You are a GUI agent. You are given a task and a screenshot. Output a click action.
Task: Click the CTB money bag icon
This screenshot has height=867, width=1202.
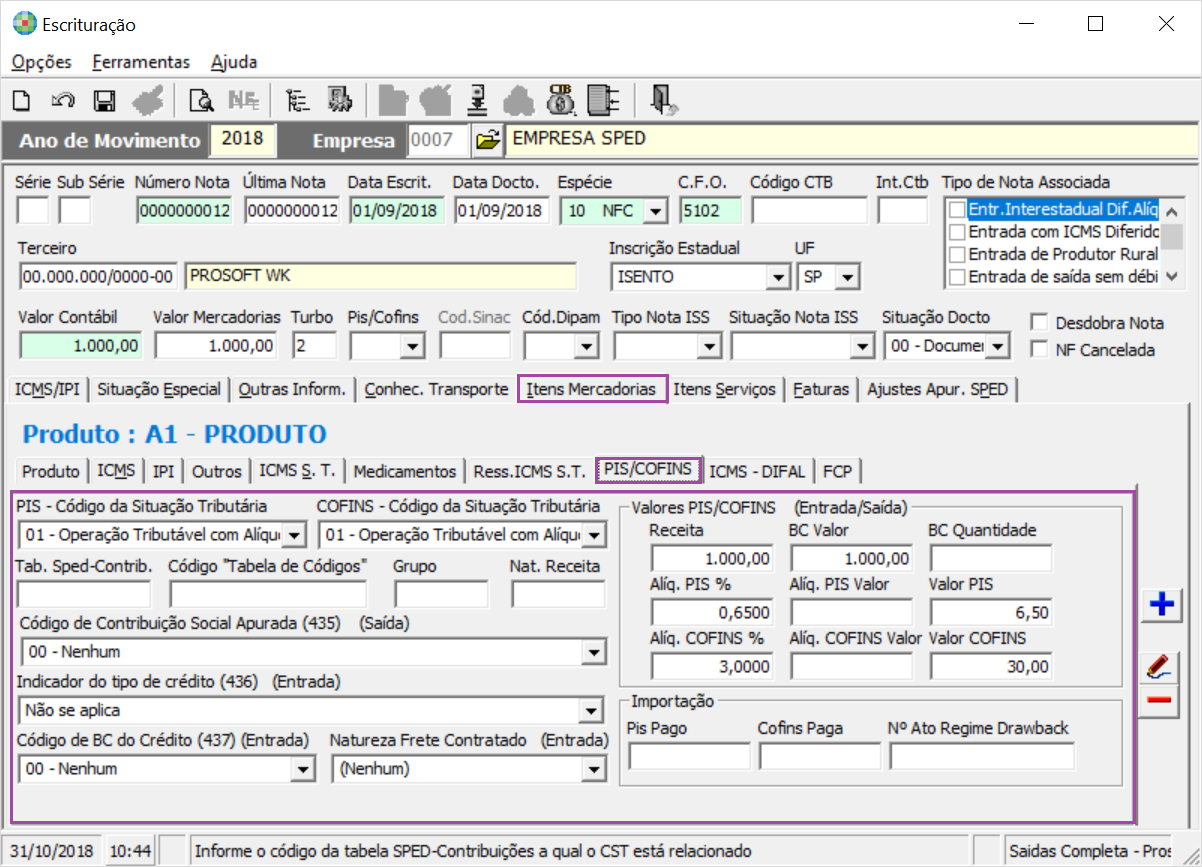[561, 100]
